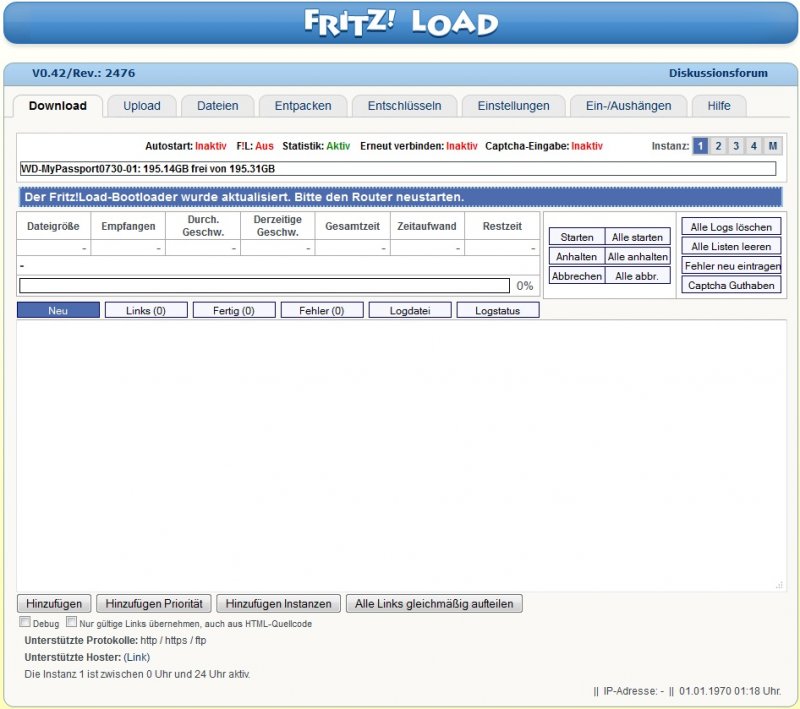Click Alle Links gleichmäßig aufteilen
This screenshot has width=800, height=709.
pos(434,603)
